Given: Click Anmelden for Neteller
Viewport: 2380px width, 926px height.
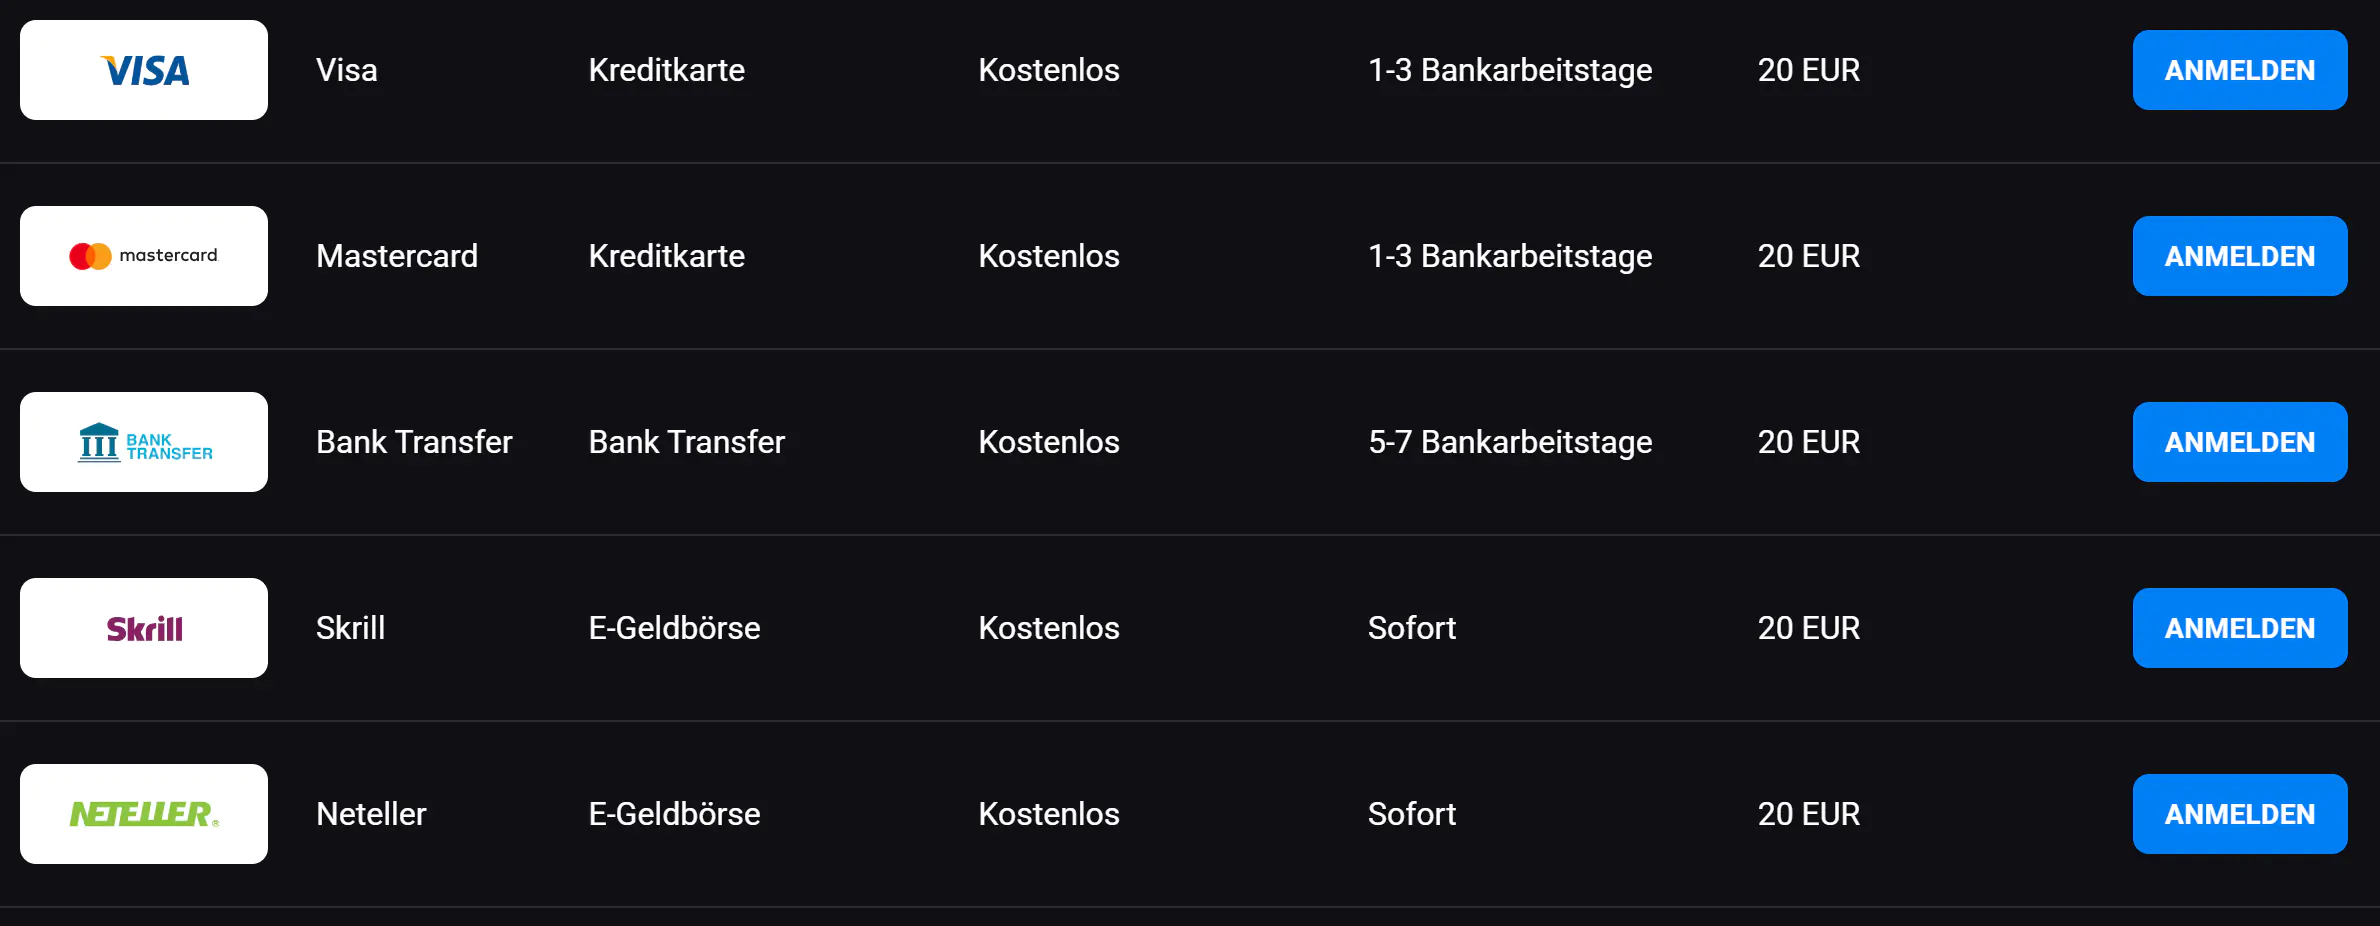Looking at the screenshot, I should 2239,814.
